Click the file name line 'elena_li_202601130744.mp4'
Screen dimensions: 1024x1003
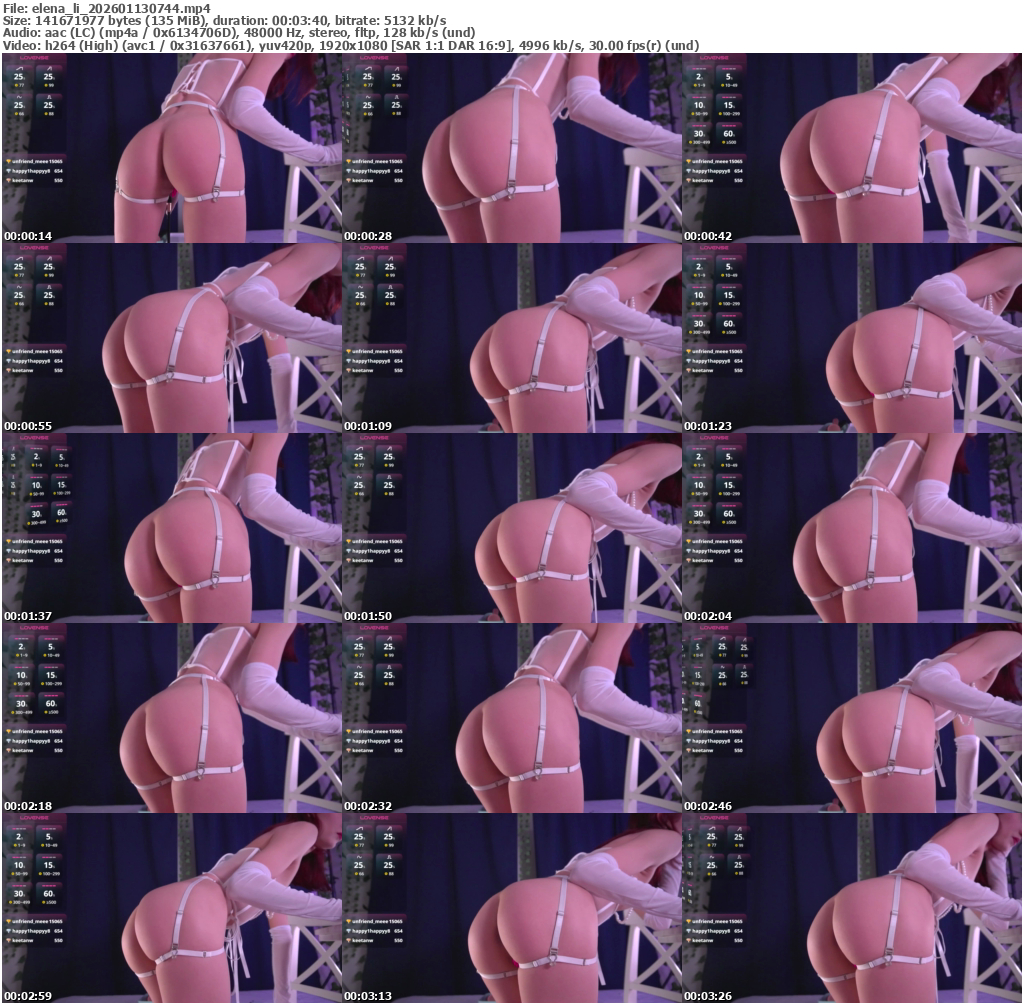pos(107,8)
